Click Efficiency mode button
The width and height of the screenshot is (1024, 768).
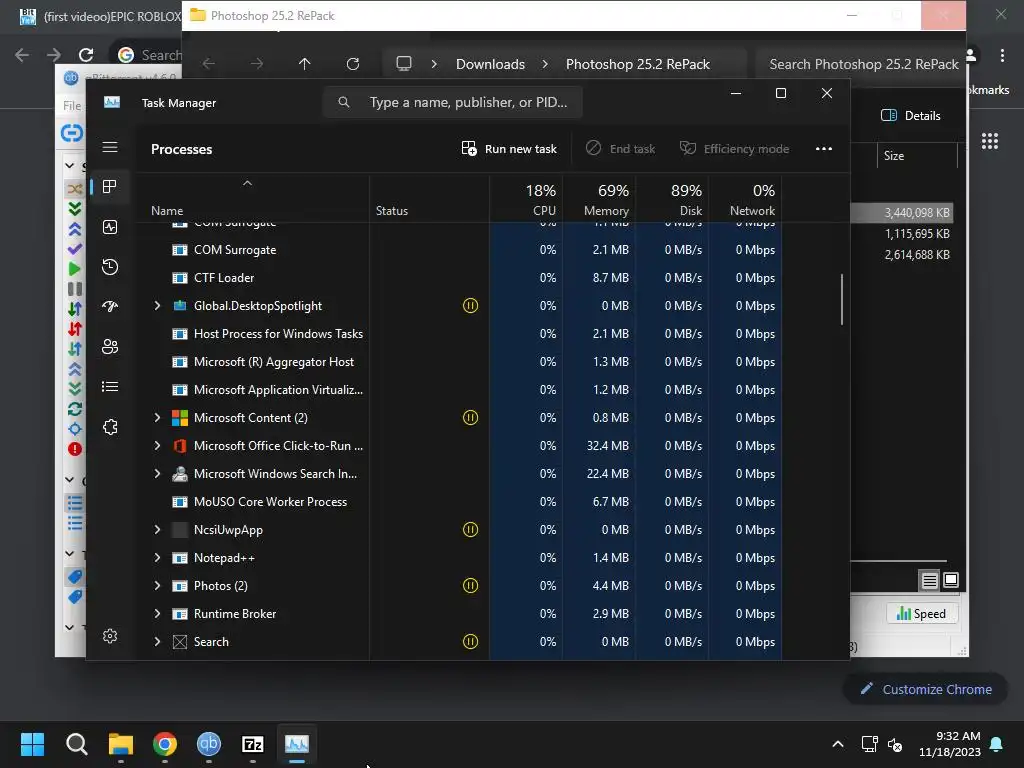[x=734, y=149]
